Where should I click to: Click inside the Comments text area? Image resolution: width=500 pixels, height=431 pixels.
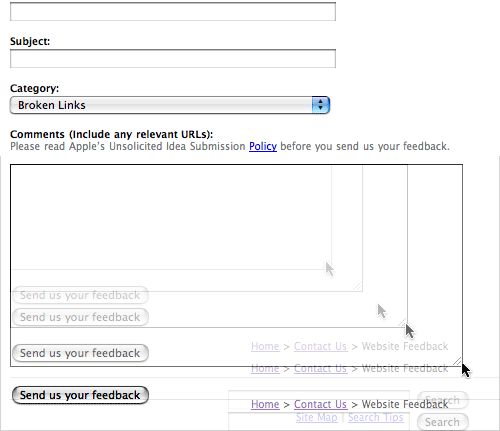pyautogui.click(x=236, y=265)
